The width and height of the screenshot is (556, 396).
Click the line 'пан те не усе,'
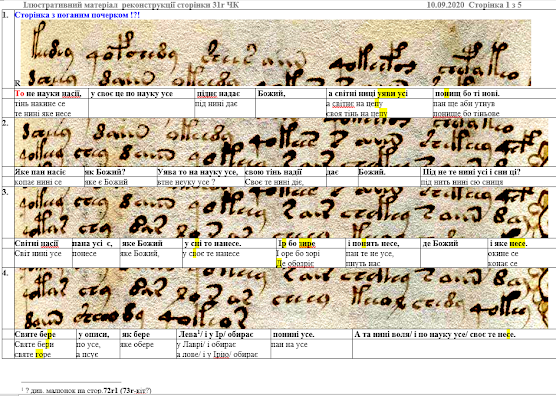[x=369, y=253]
